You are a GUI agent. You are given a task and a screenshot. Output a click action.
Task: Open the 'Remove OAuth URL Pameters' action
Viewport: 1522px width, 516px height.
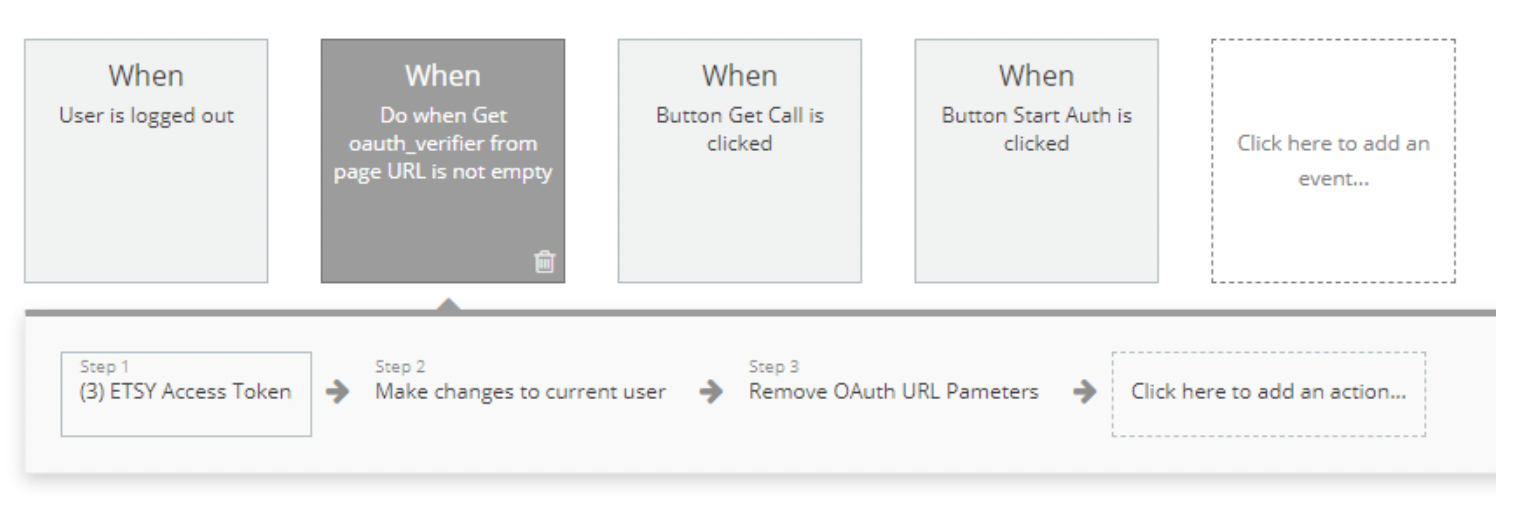[x=894, y=392]
